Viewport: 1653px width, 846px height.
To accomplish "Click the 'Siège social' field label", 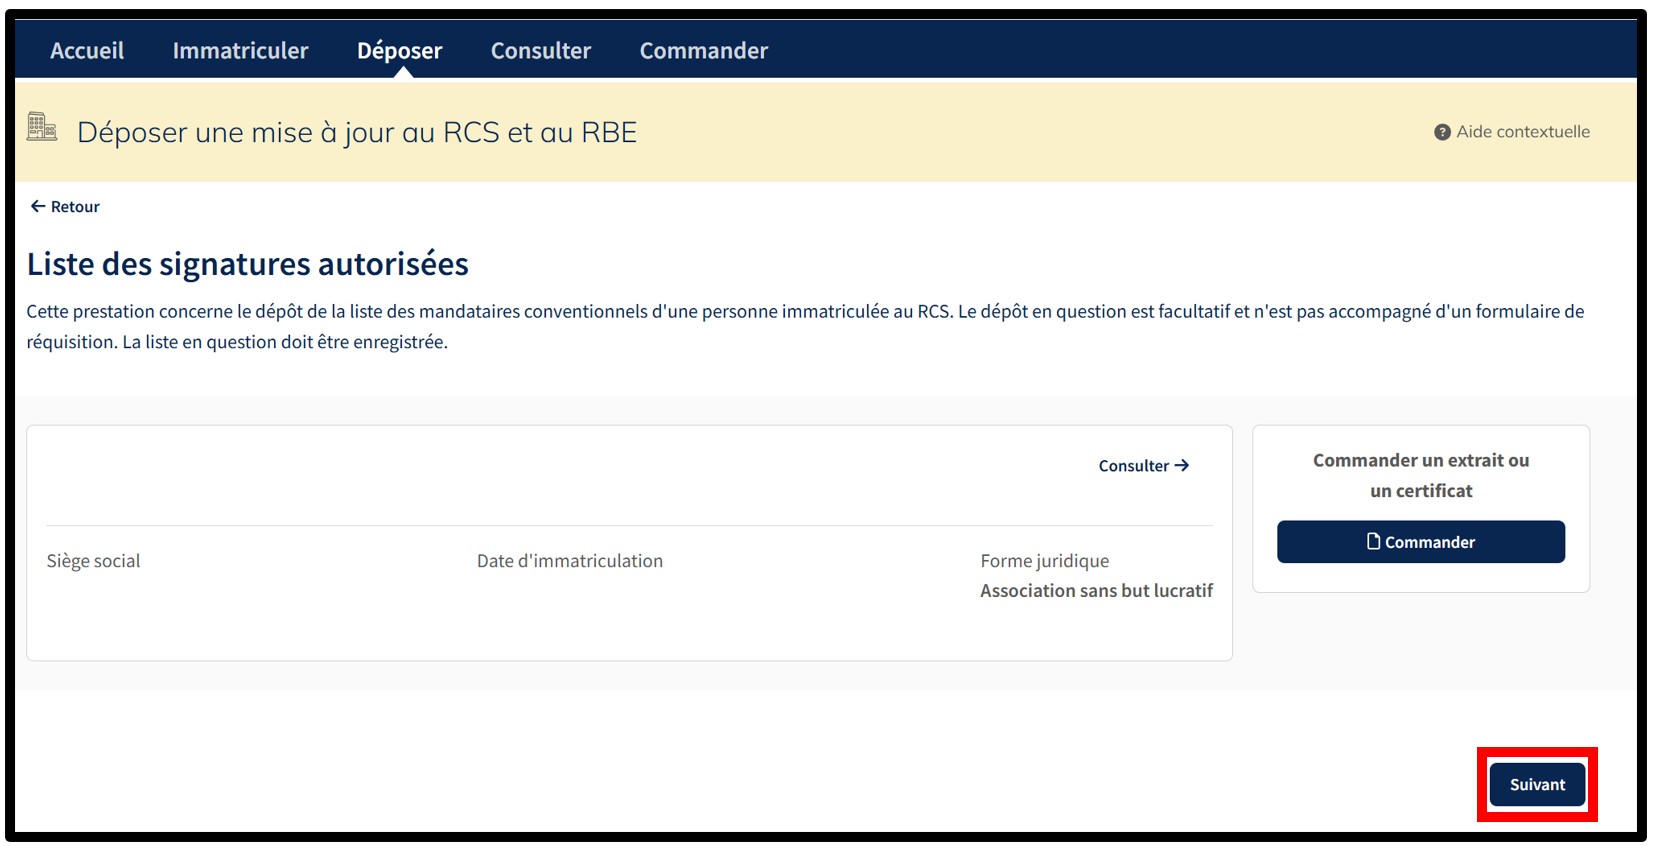I will [x=93, y=561].
